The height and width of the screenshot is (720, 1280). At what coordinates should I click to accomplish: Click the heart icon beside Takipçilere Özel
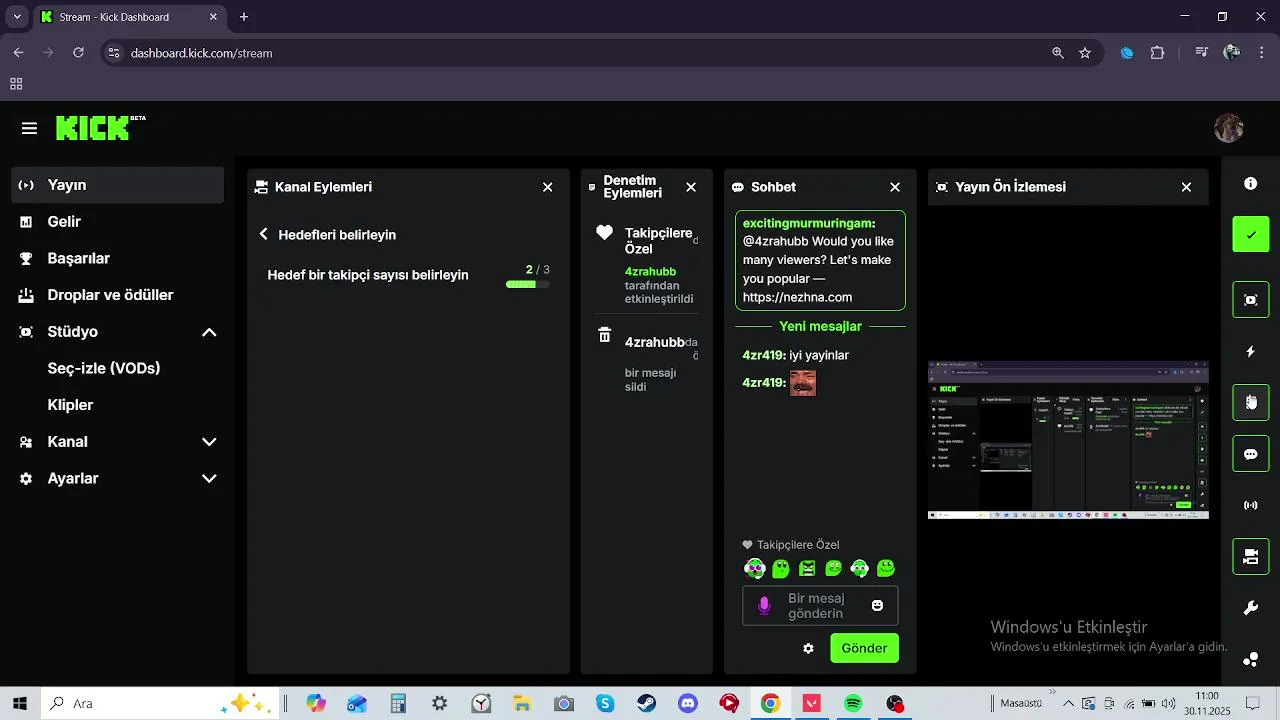click(604, 233)
